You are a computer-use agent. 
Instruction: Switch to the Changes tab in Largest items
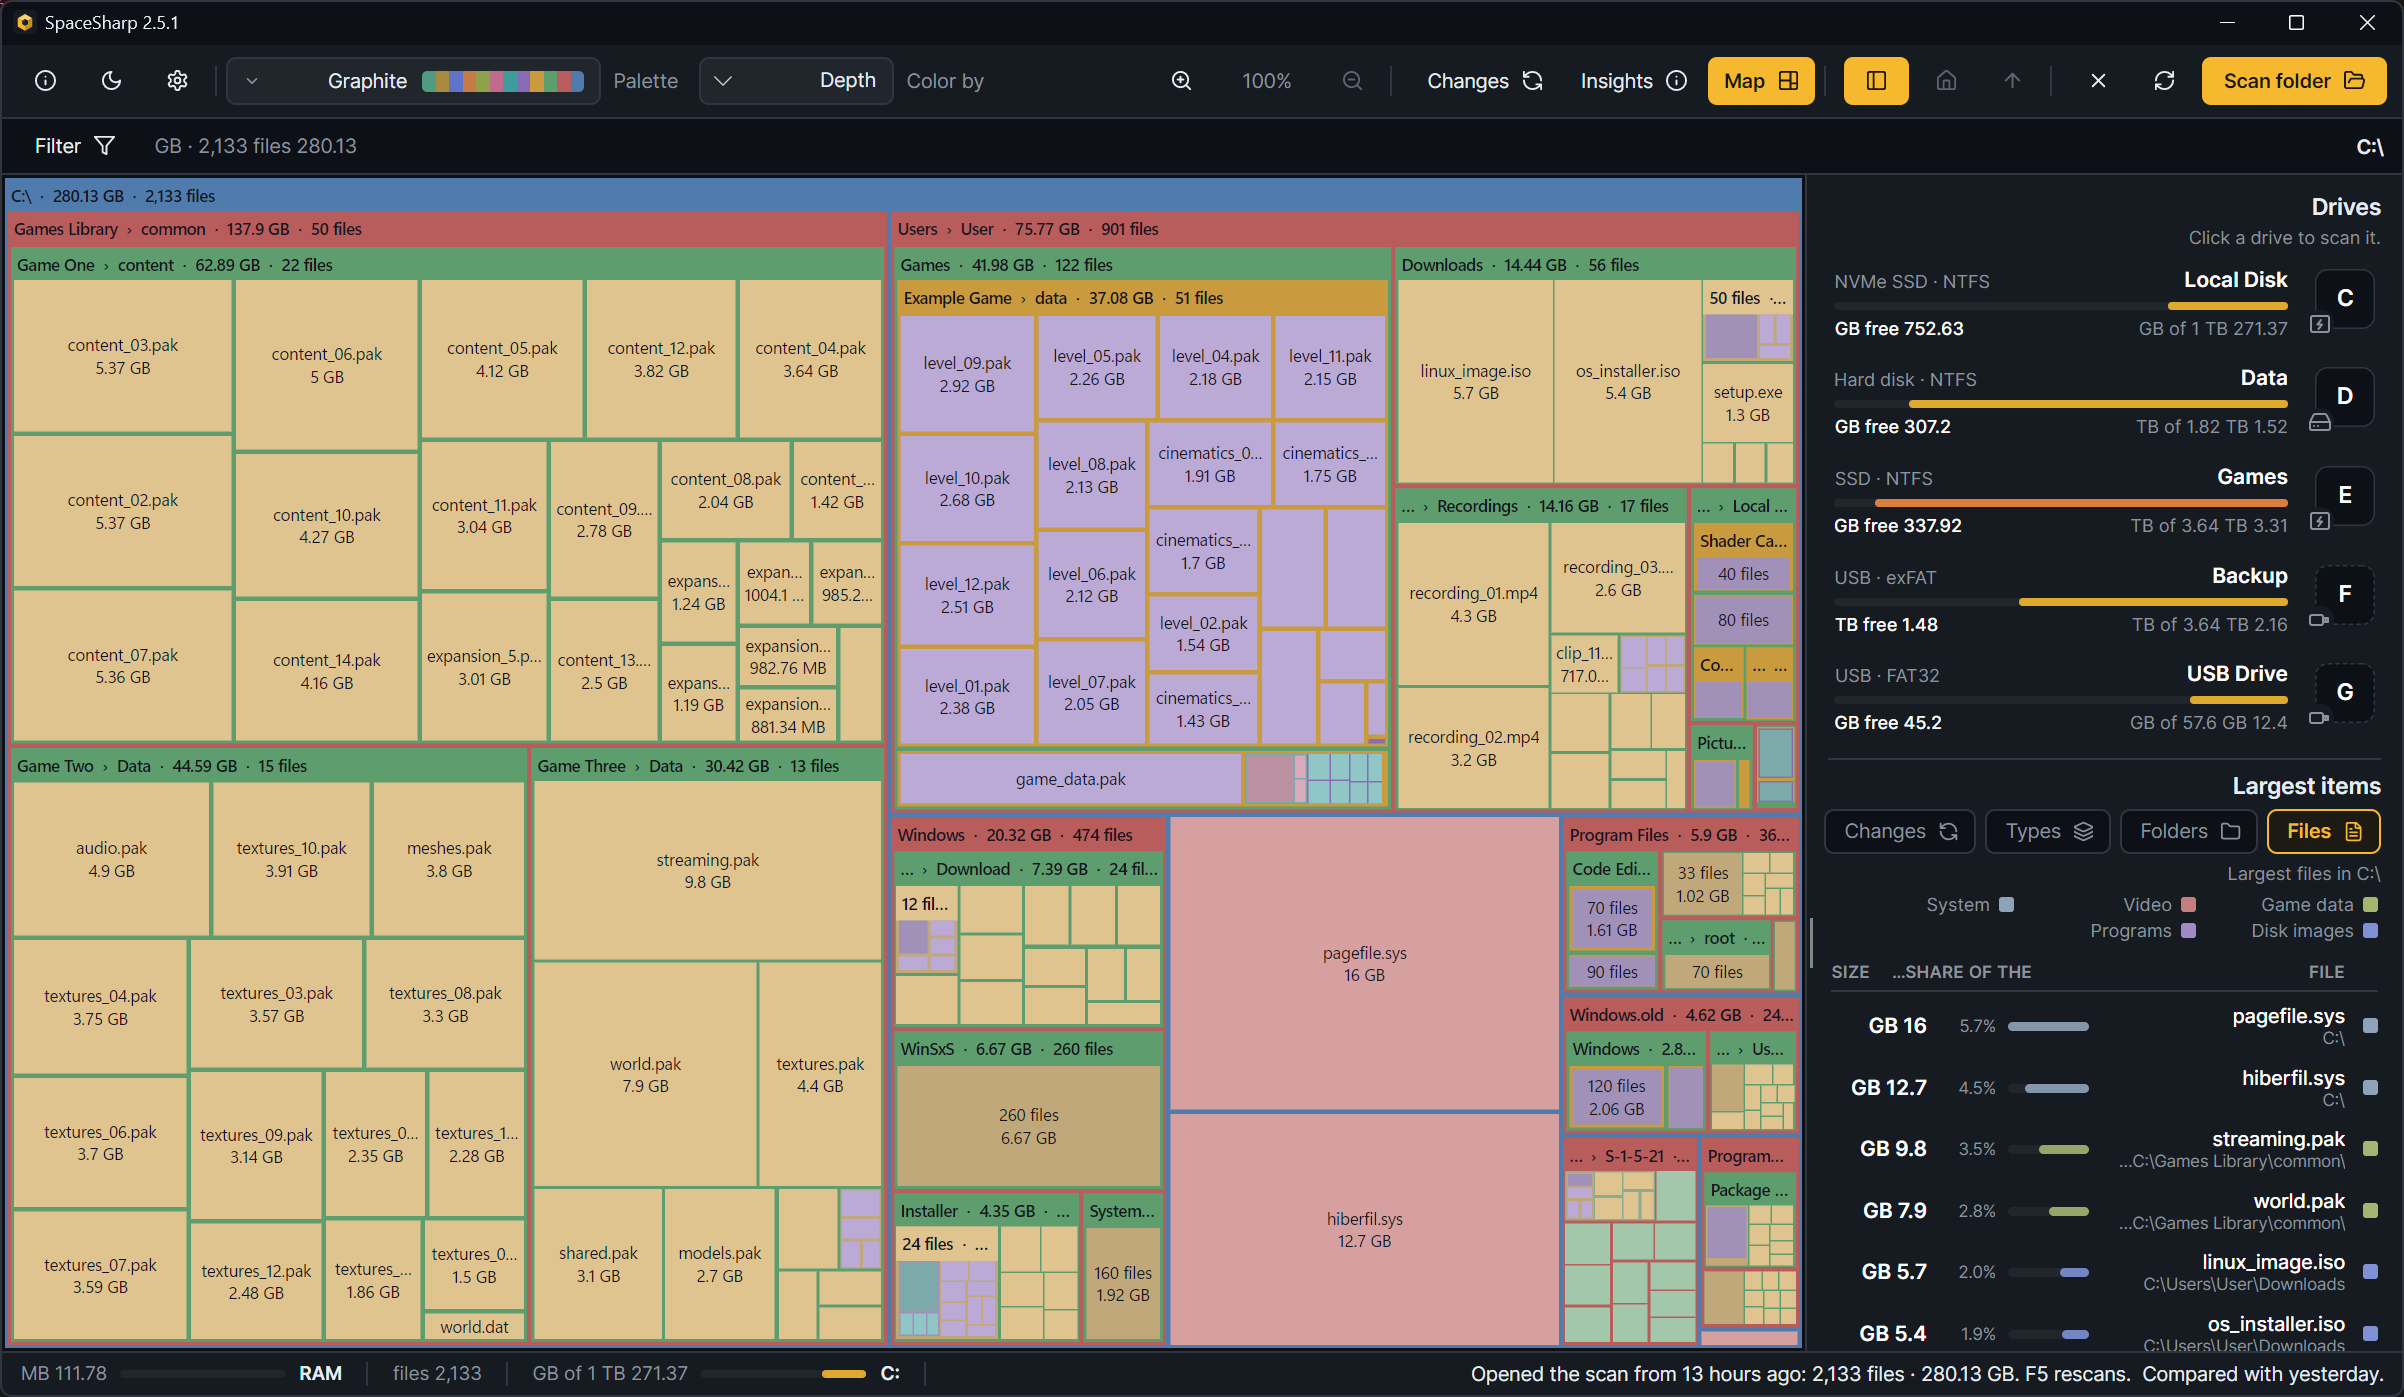point(1900,831)
